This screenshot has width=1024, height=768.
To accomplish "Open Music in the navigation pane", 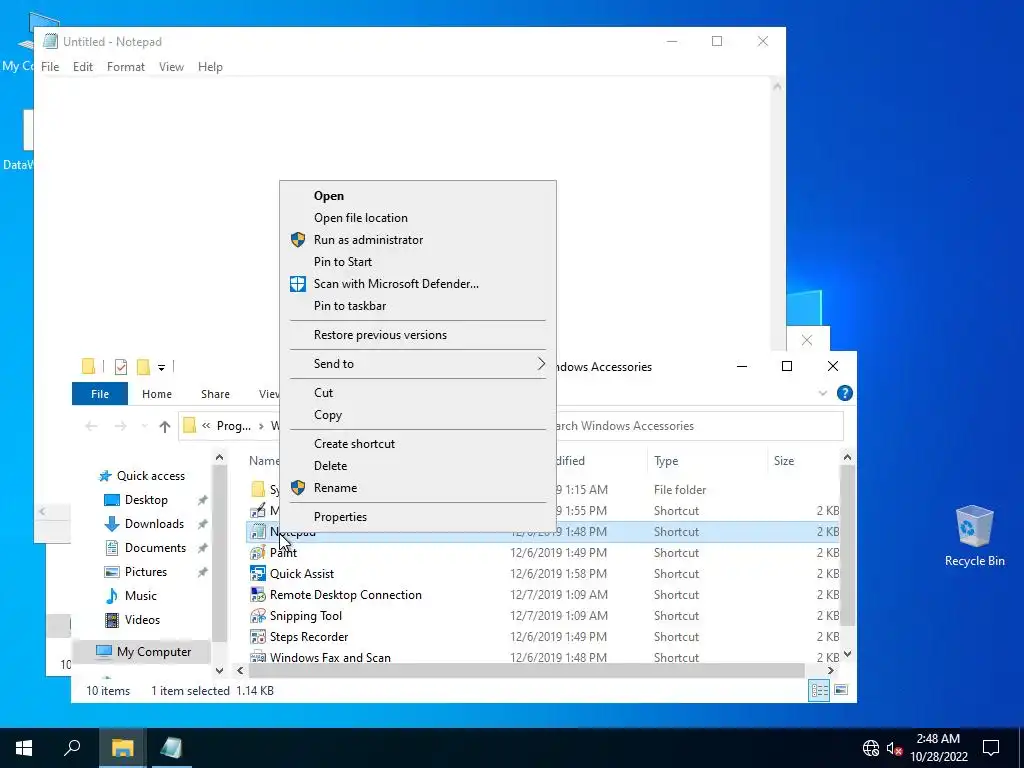I will [x=140, y=596].
